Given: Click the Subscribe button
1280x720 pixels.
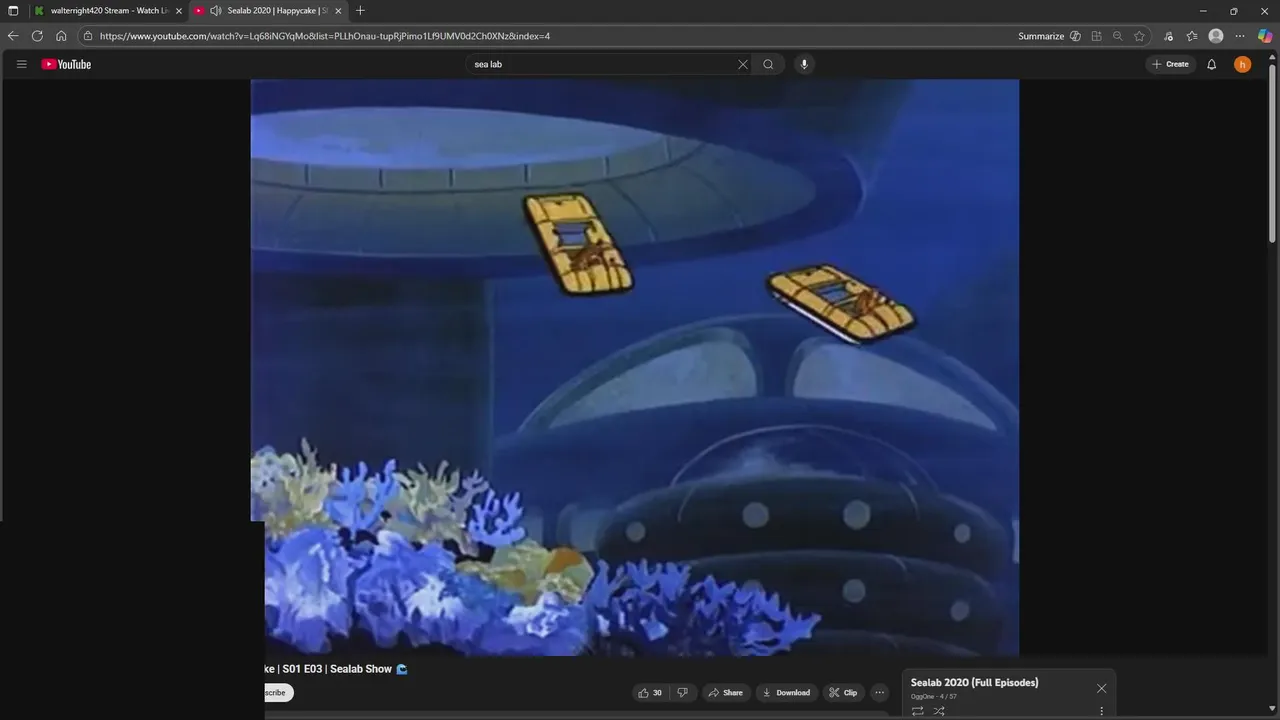Looking at the screenshot, I should pos(278,692).
